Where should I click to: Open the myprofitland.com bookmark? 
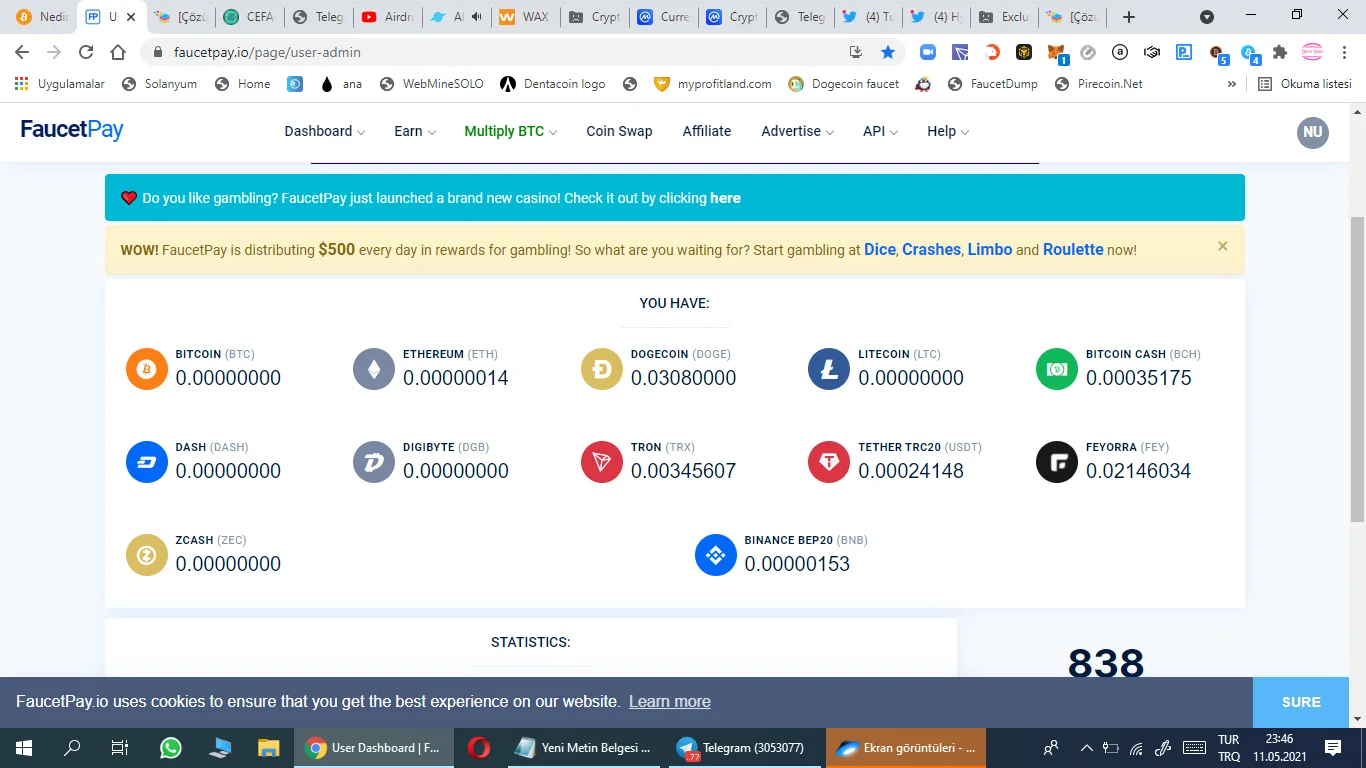pyautogui.click(x=712, y=84)
